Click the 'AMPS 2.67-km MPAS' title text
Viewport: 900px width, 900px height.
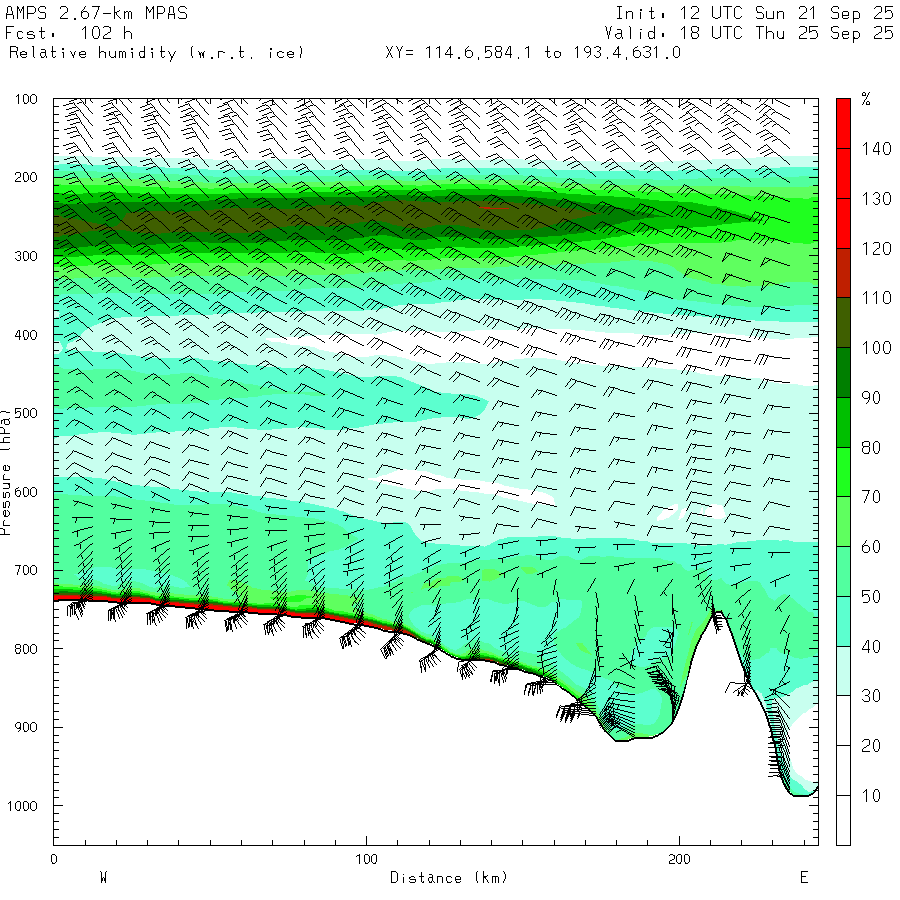(96, 13)
